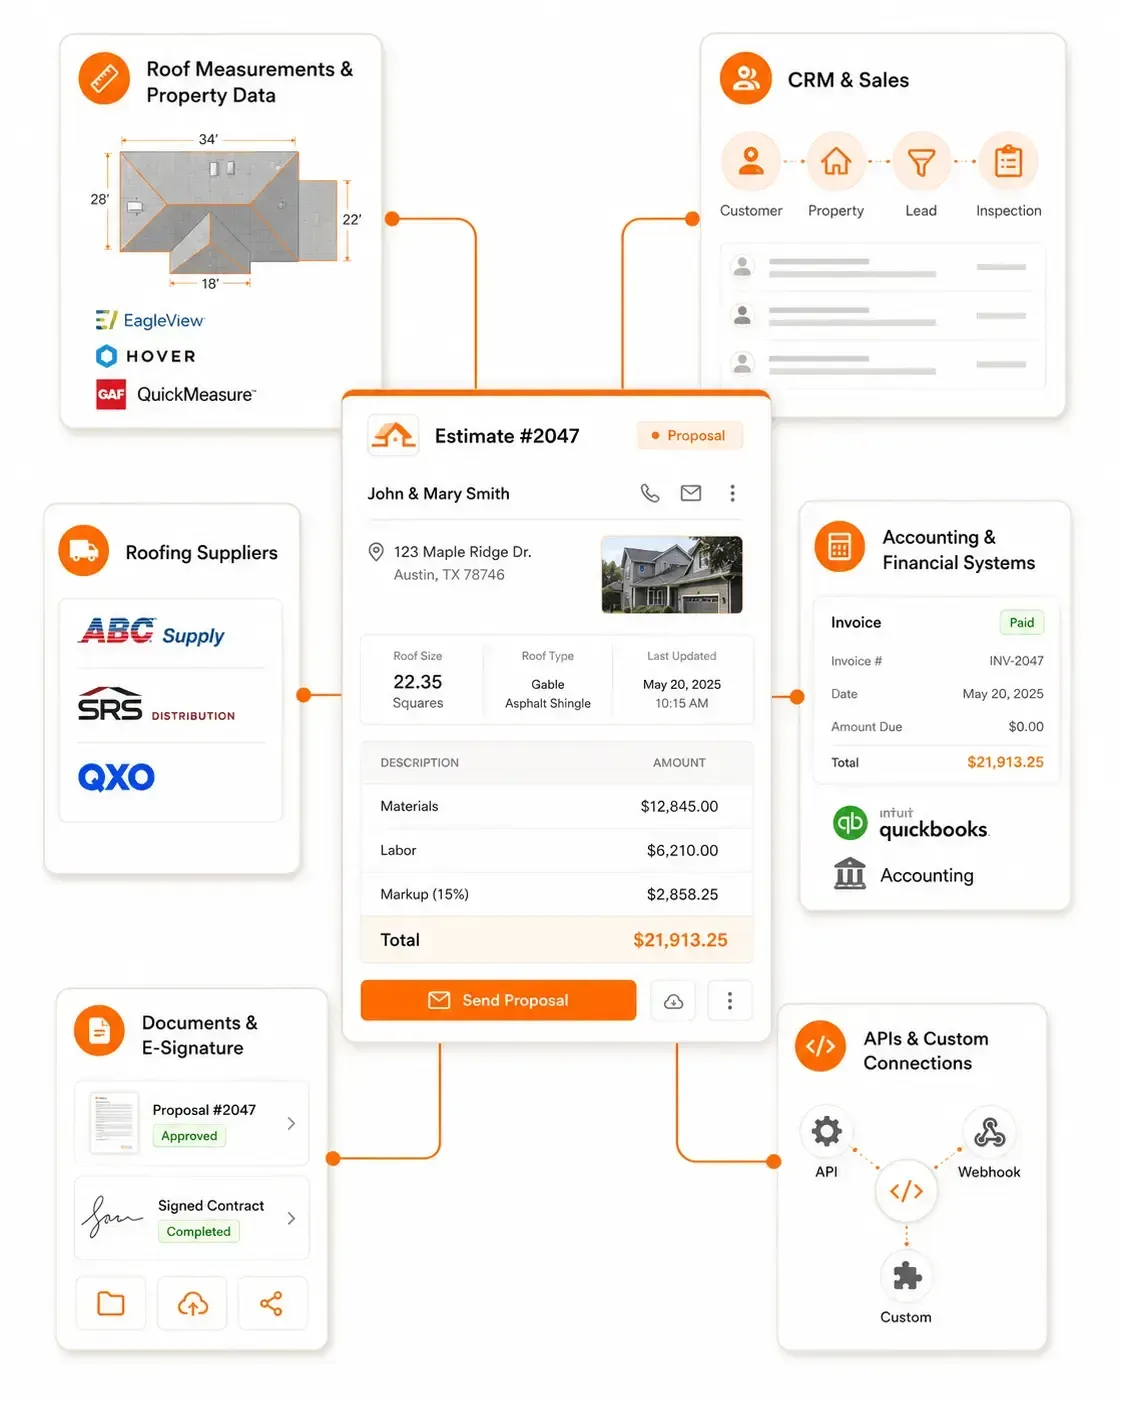Click the Amount Due $0.00 value
This screenshot has height=1402, width=1122.
pos(1026,727)
